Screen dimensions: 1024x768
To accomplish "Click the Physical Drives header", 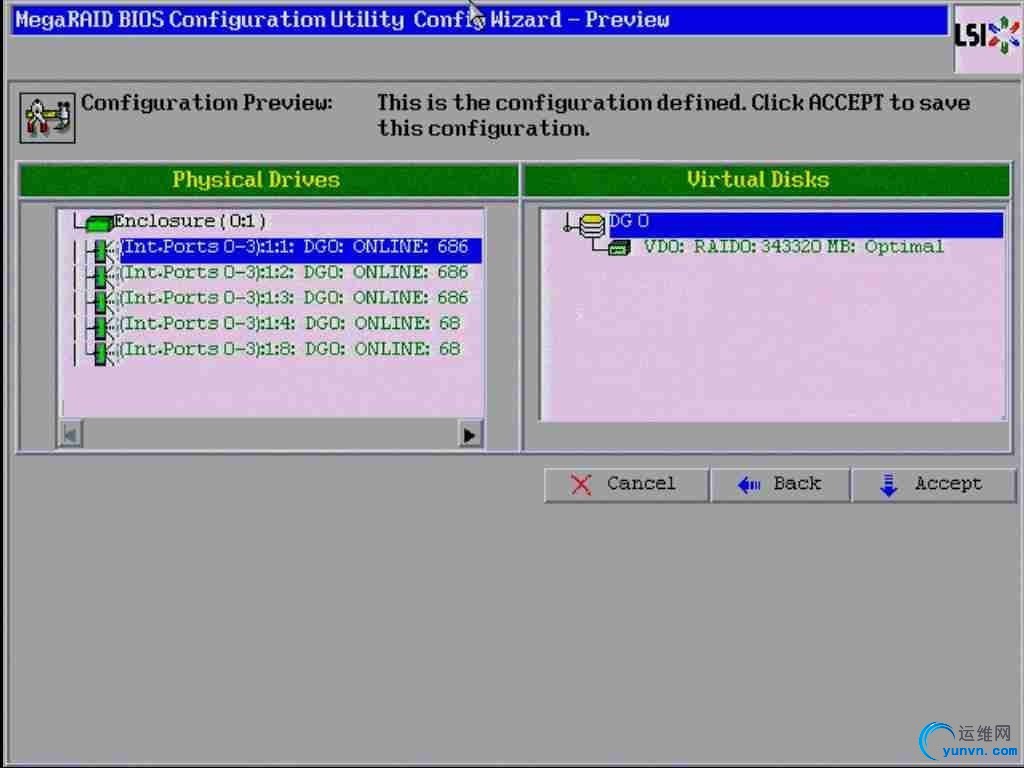I will 268,180.
